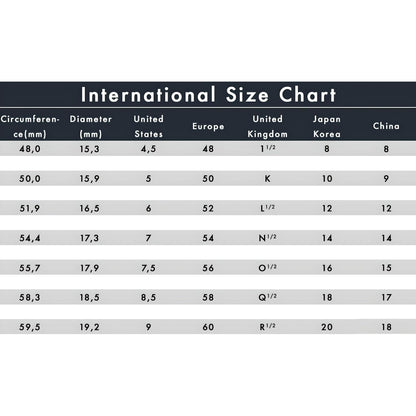
Task: Click the International Size Chart title
Action: [x=208, y=95]
